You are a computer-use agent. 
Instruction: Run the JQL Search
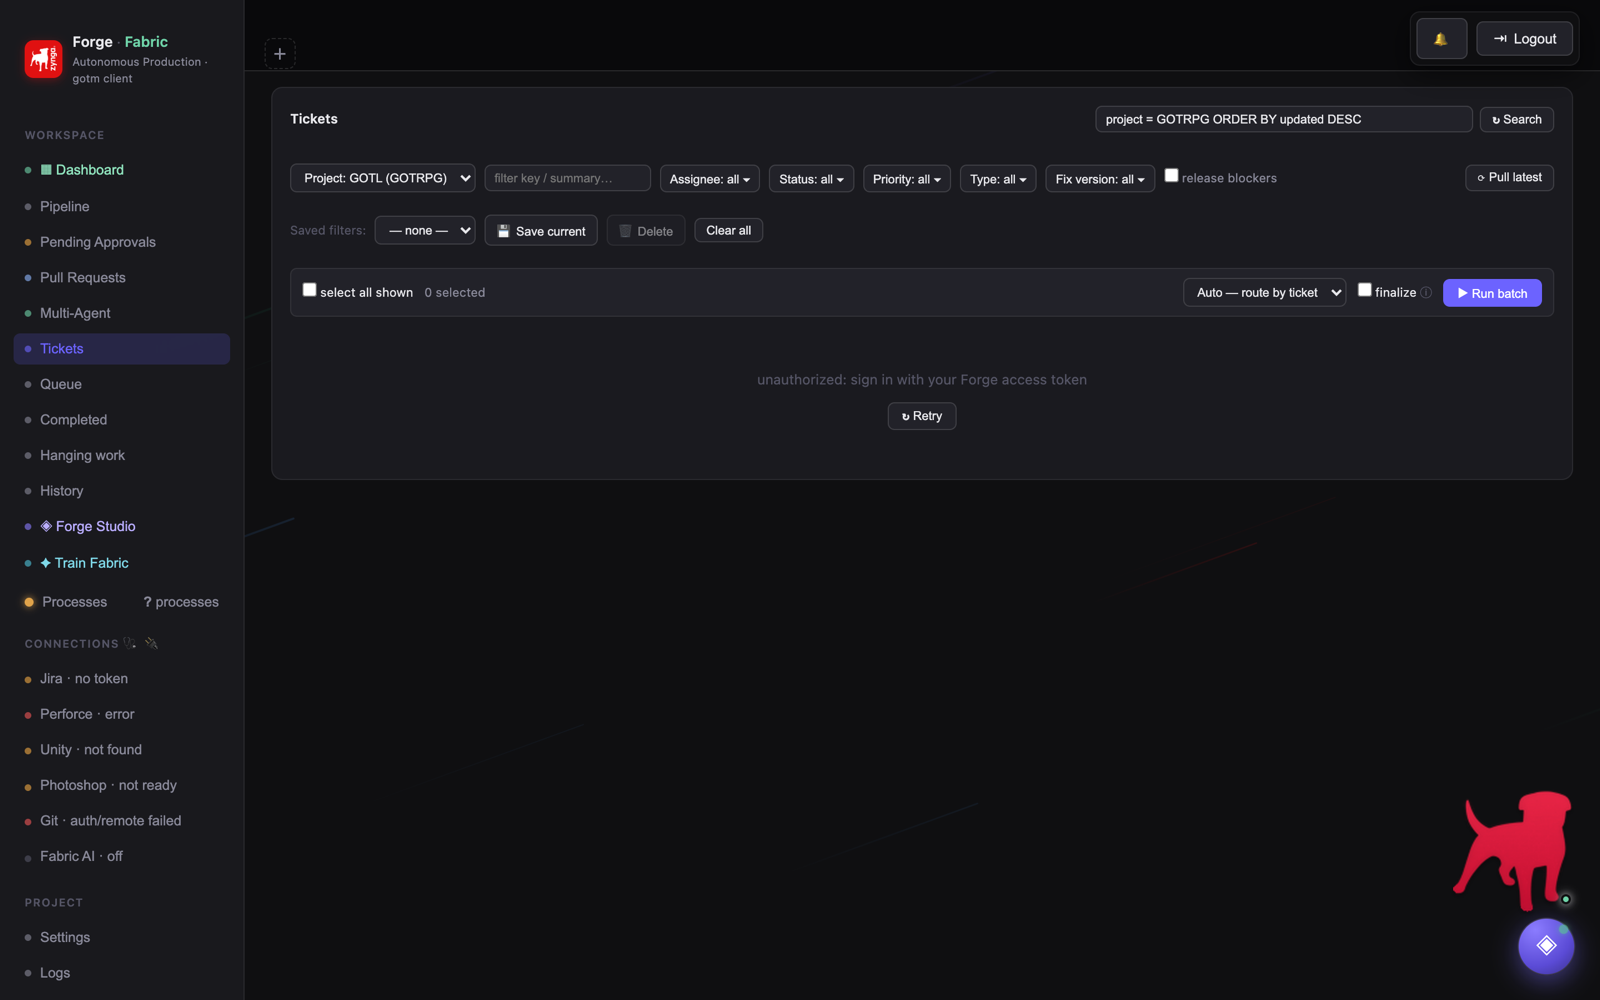coord(1517,119)
